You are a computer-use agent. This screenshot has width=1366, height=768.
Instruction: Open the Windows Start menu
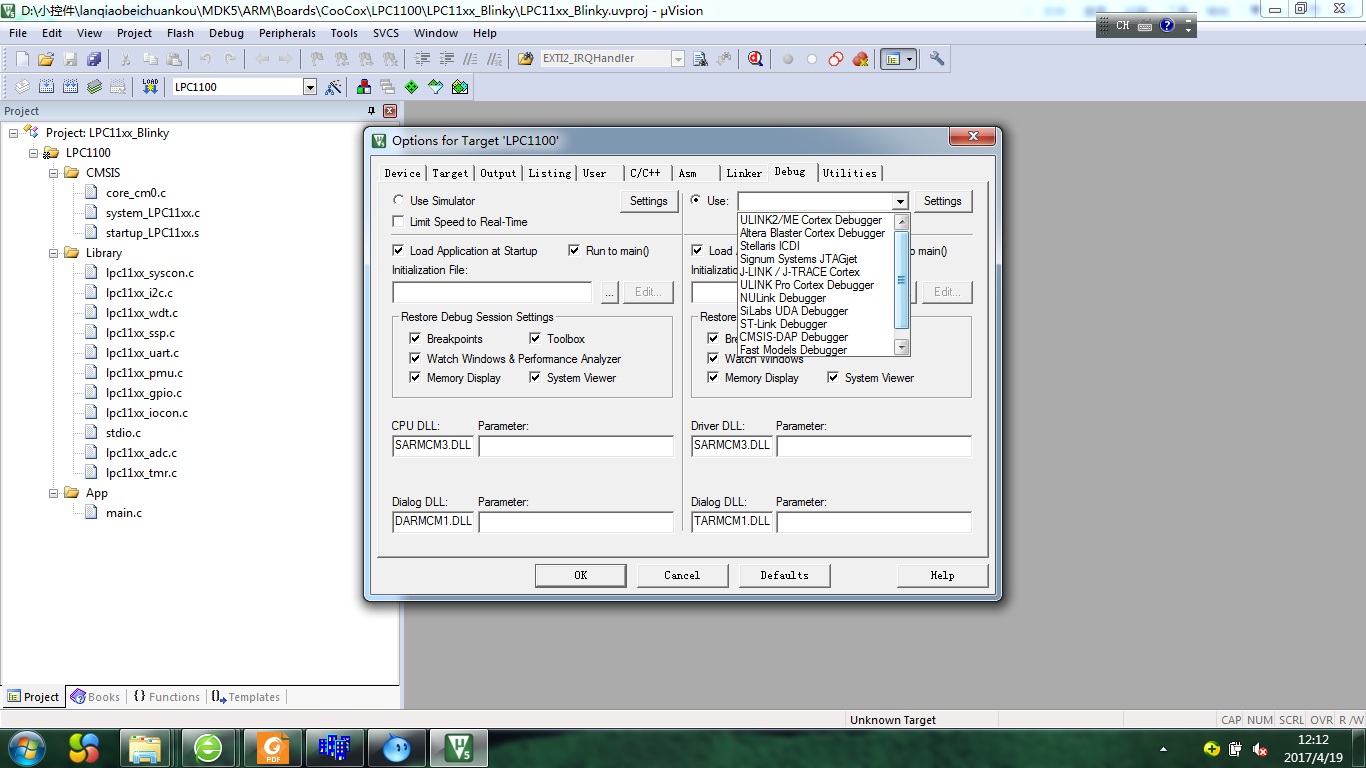pyautogui.click(x=25, y=747)
